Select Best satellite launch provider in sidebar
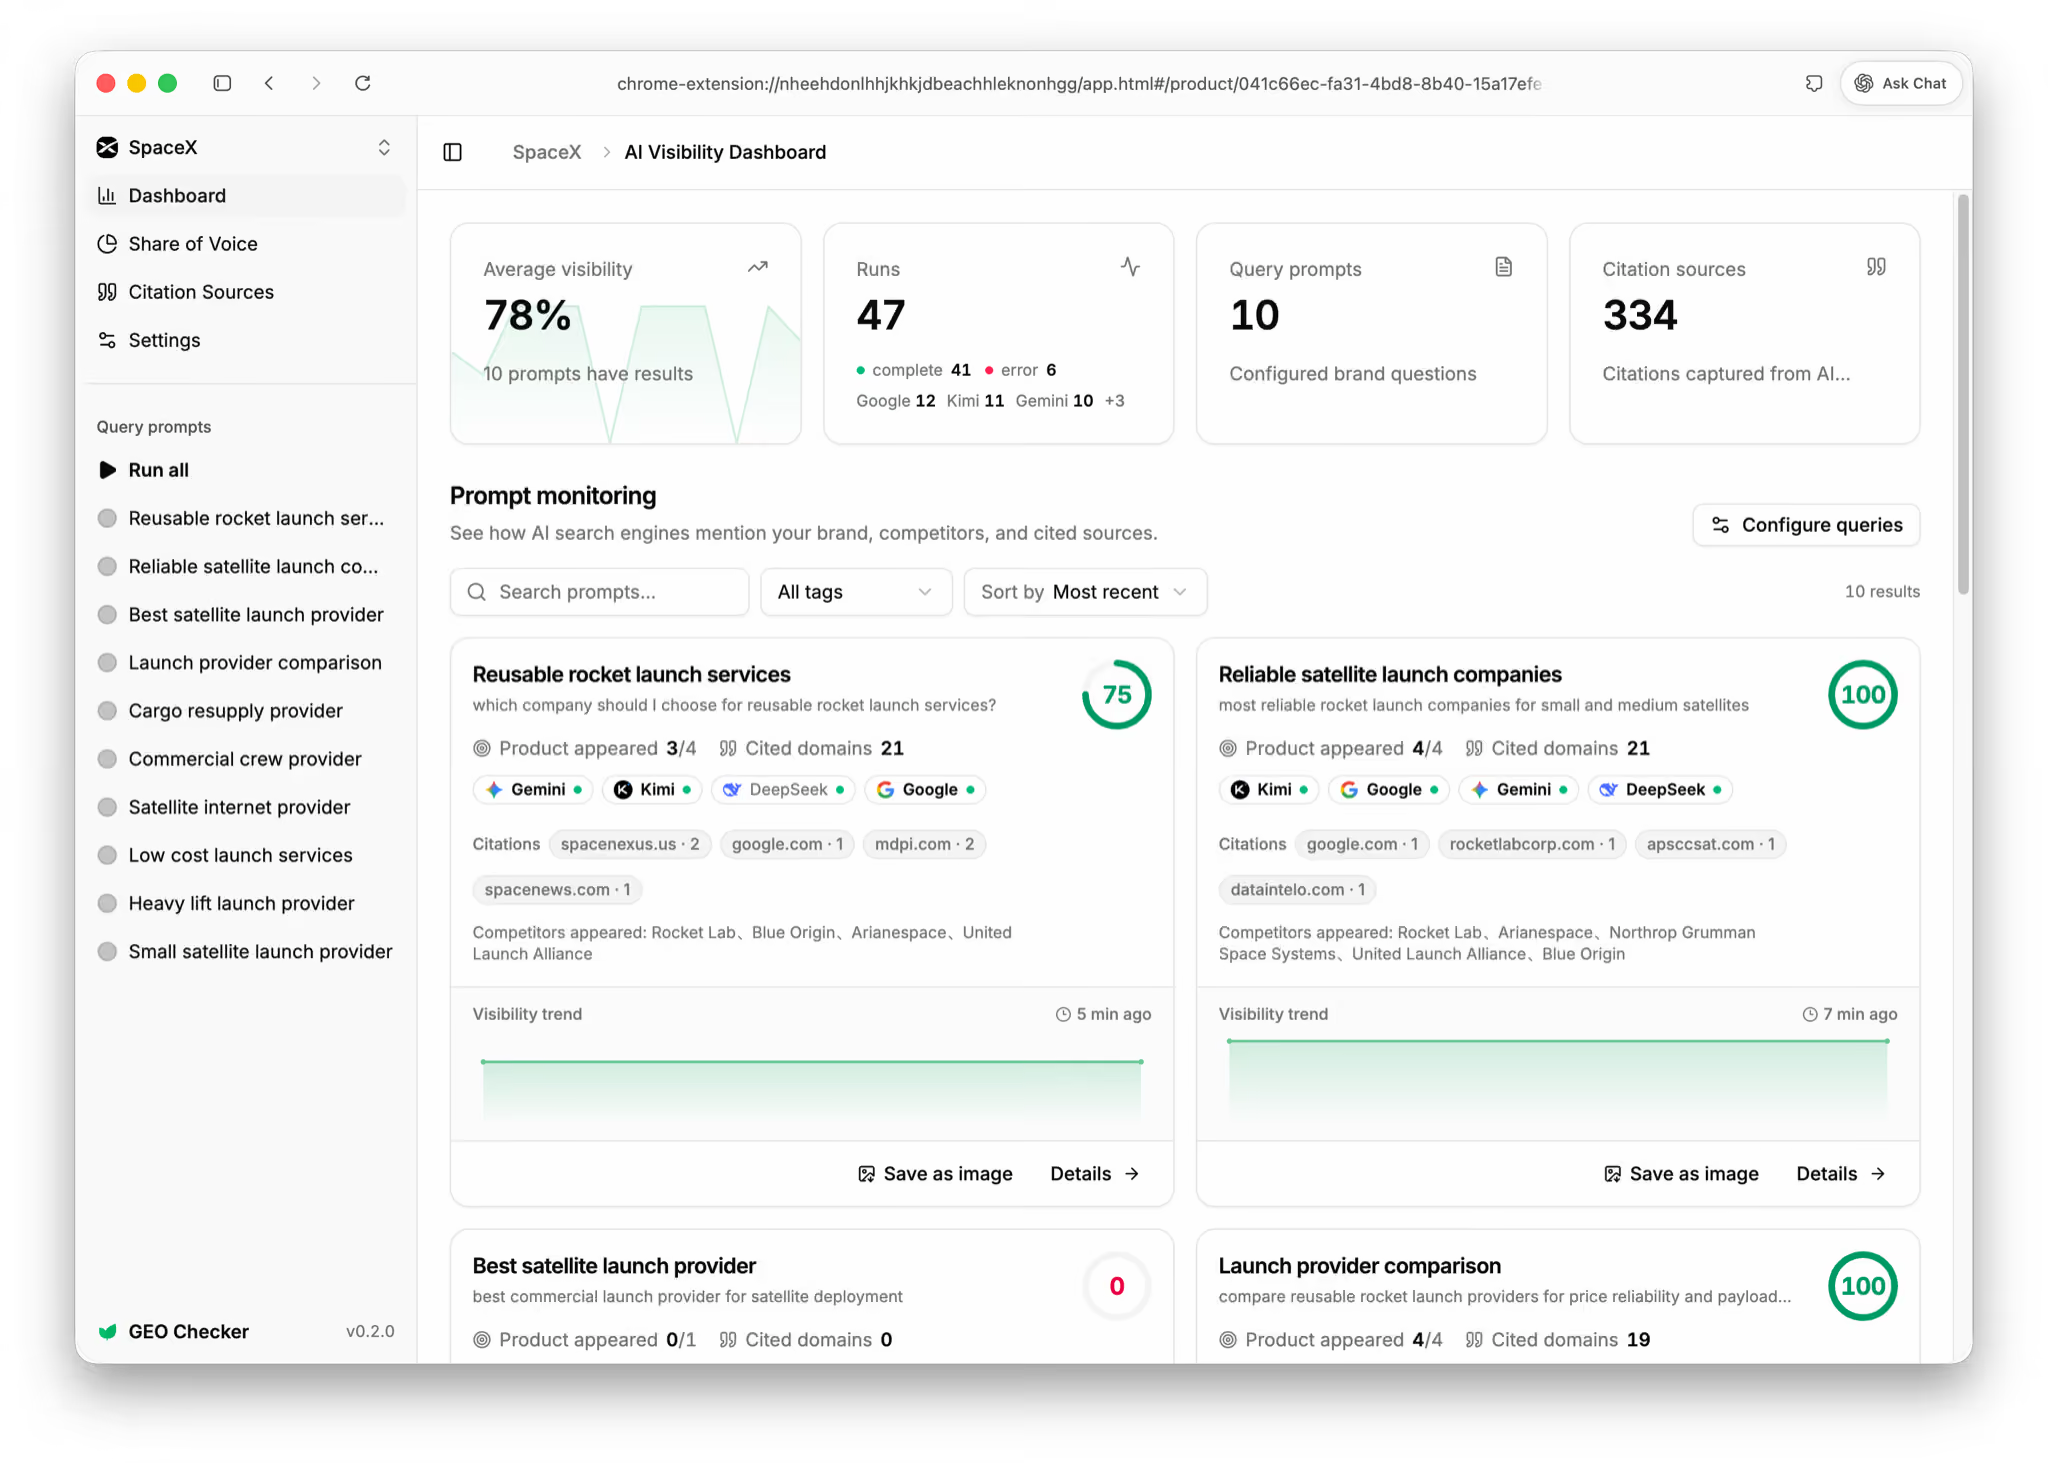 click(246, 614)
